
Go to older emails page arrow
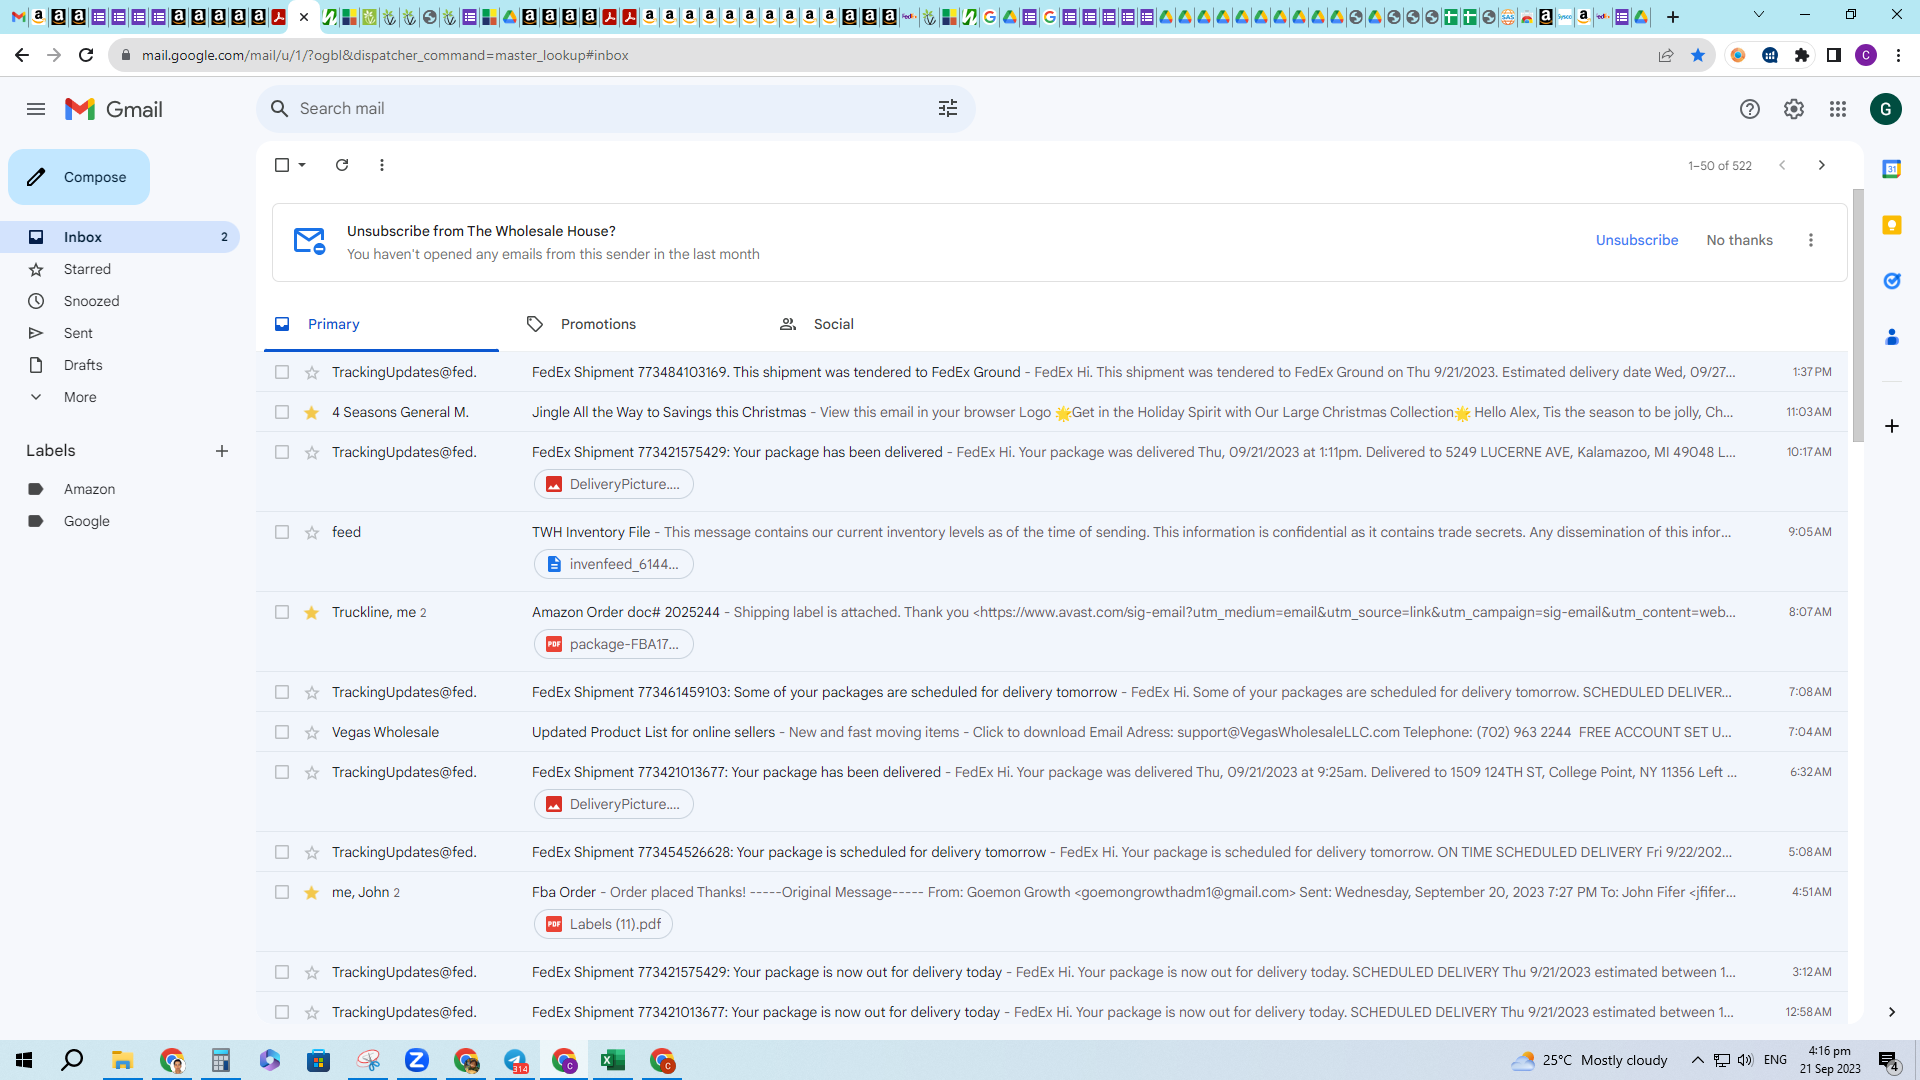point(1822,165)
